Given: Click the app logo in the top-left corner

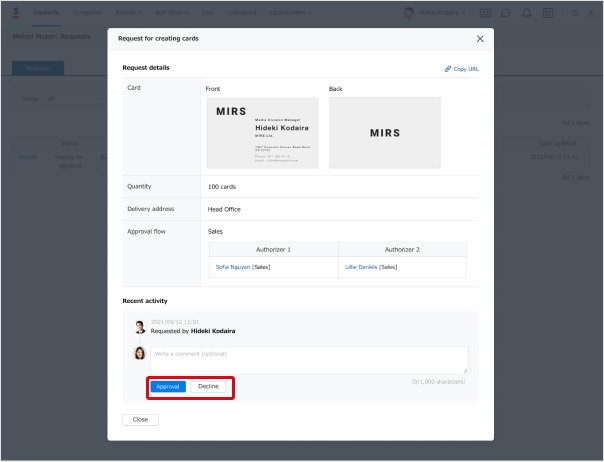Looking at the screenshot, I should 15,13.
